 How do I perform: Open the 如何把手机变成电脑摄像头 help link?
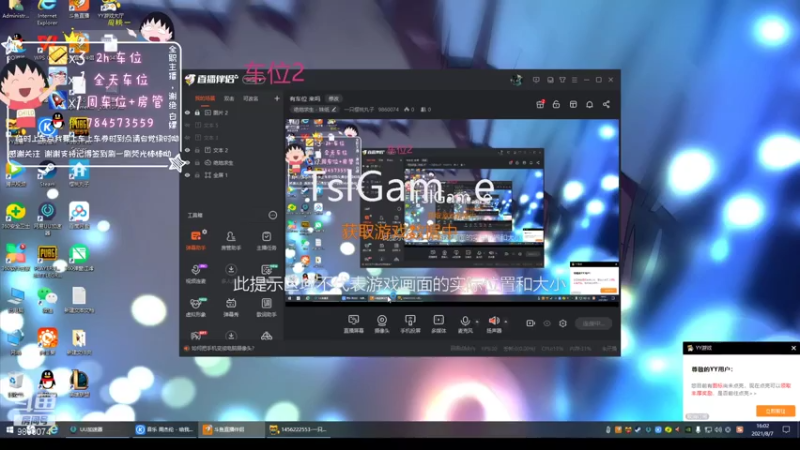tap(222, 348)
